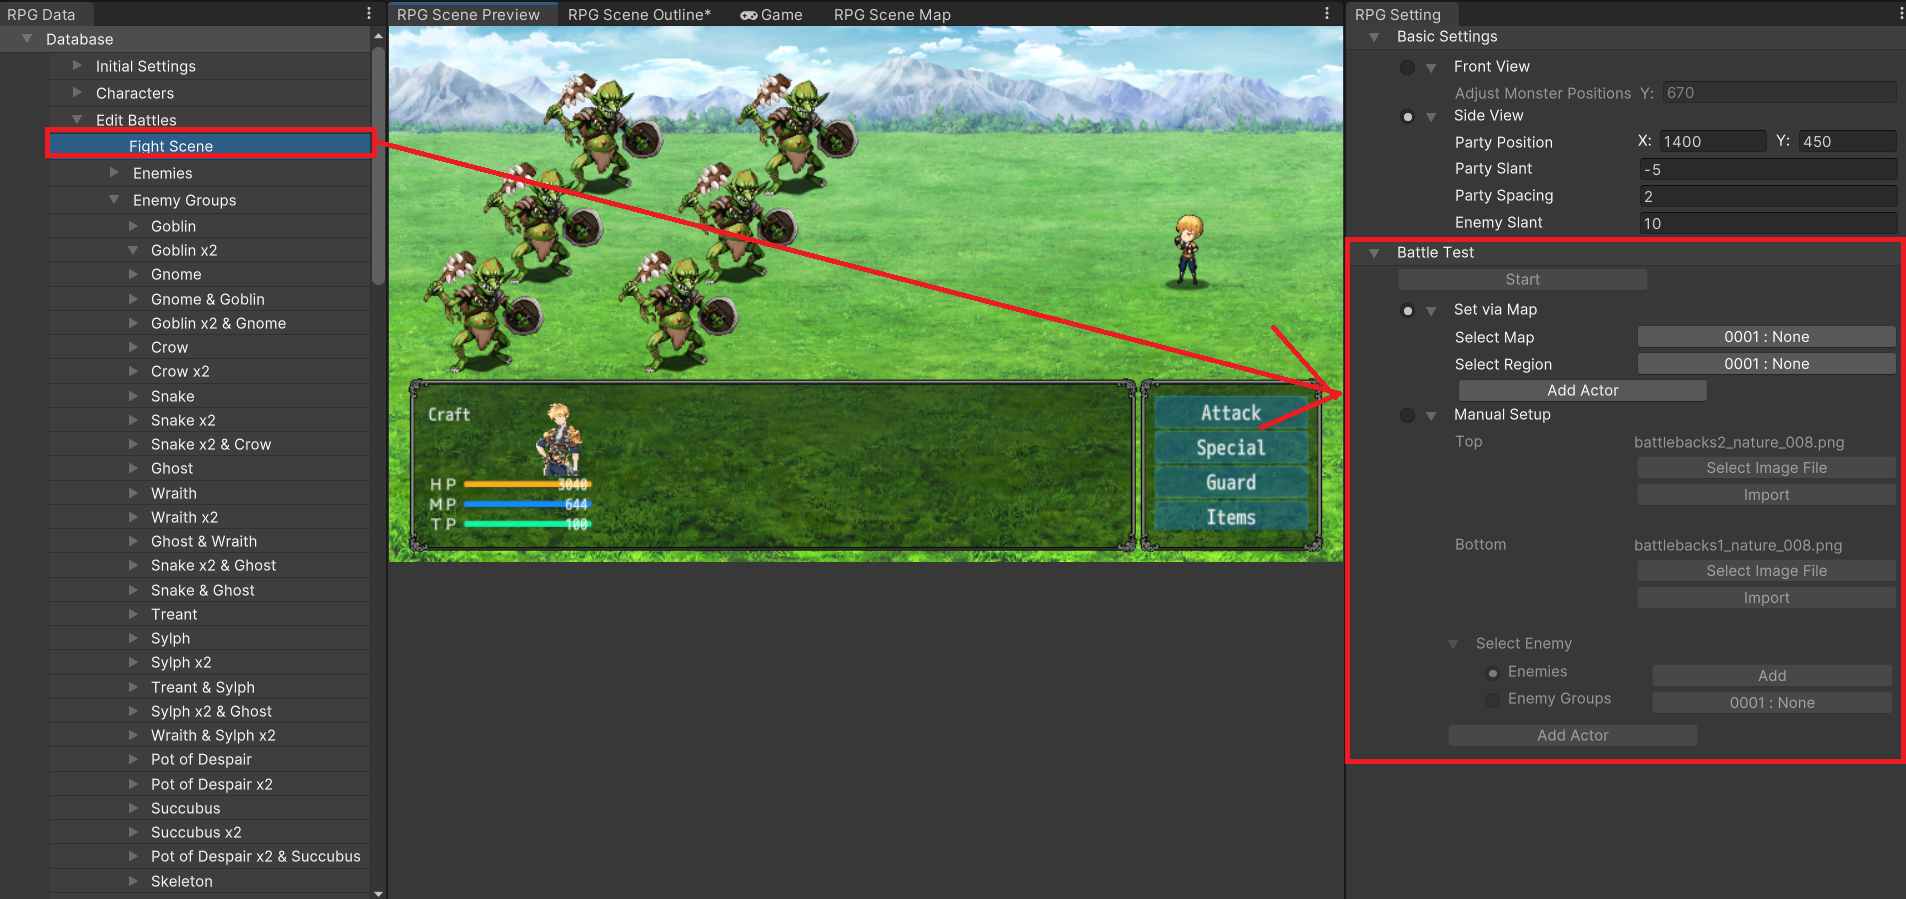
Task: Click Enemy Slant value field
Action: tap(1768, 223)
